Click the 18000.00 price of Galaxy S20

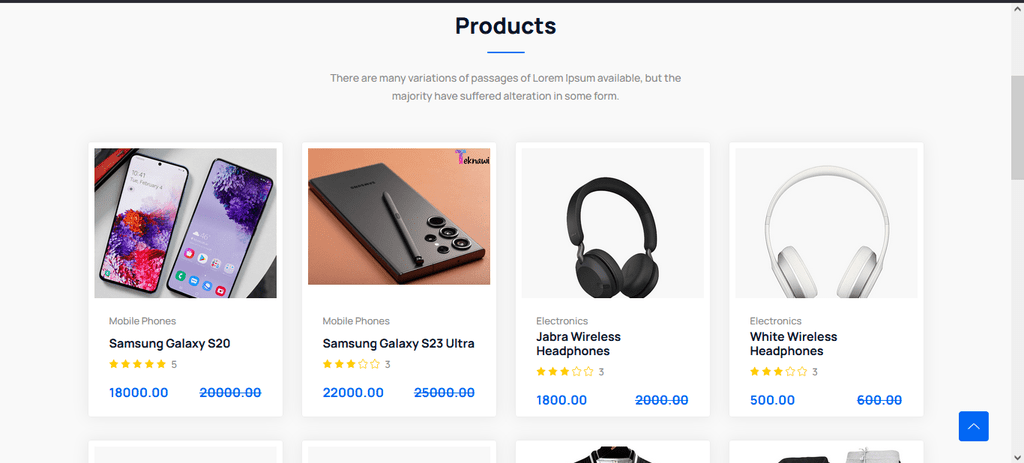[138, 393]
